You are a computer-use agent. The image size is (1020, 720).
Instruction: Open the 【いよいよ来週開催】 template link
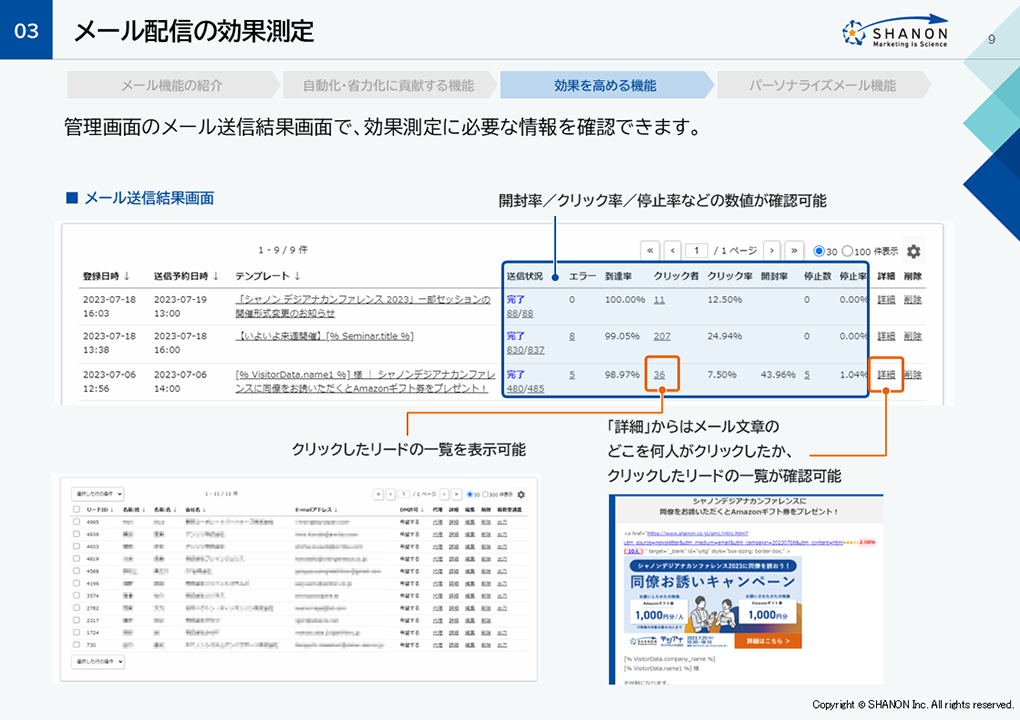[325, 336]
